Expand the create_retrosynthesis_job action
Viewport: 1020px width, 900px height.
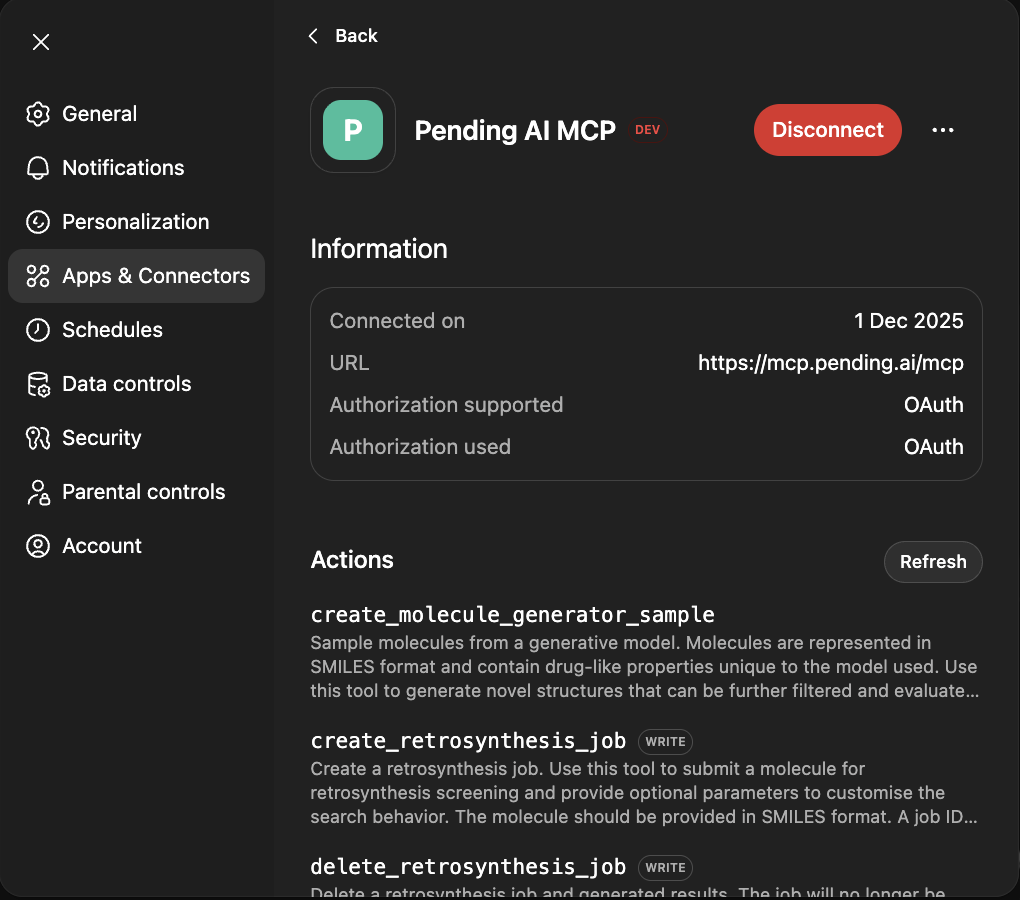[468, 741]
